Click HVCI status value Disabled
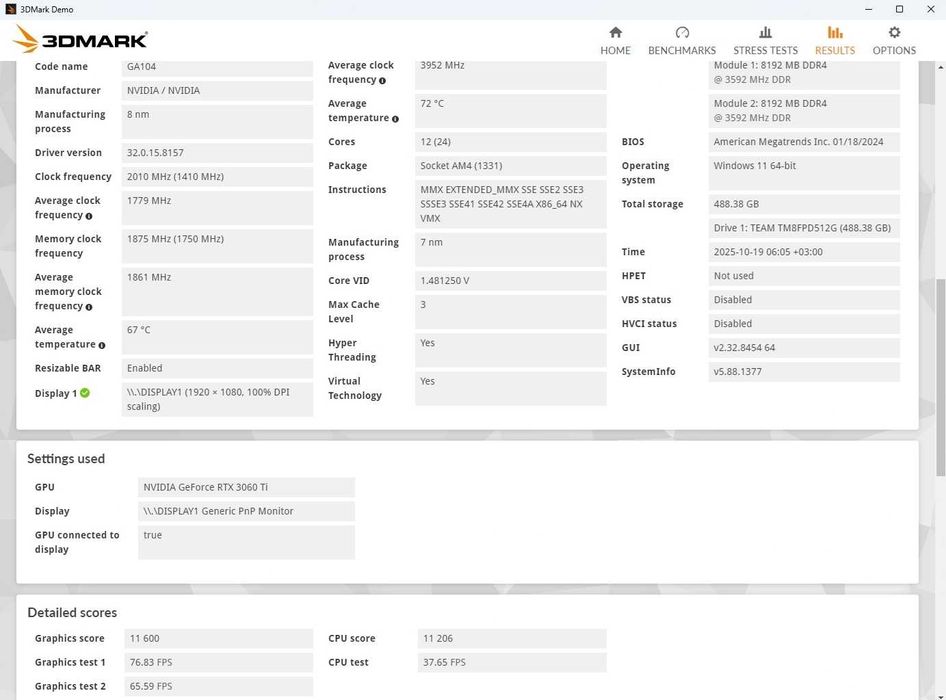Viewport: 946px width, 700px height. (x=804, y=324)
